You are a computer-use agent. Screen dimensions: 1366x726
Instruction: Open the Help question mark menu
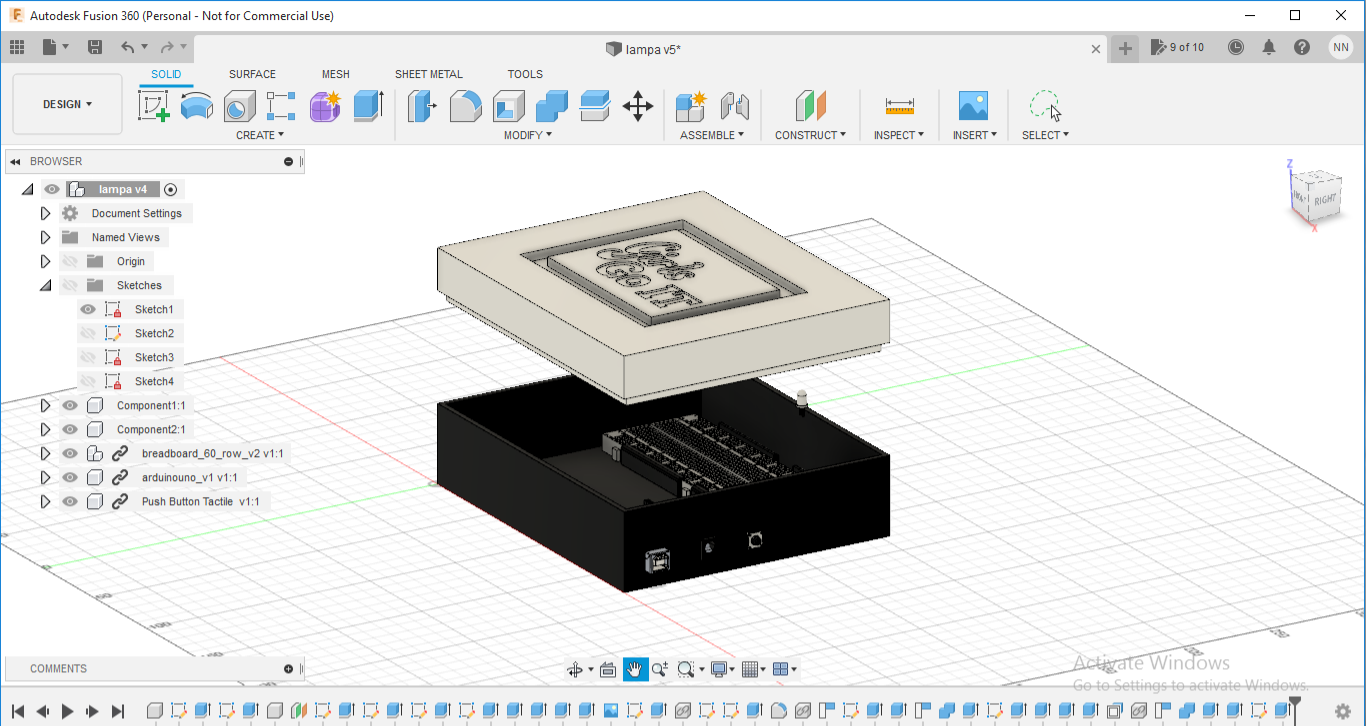(1302, 47)
